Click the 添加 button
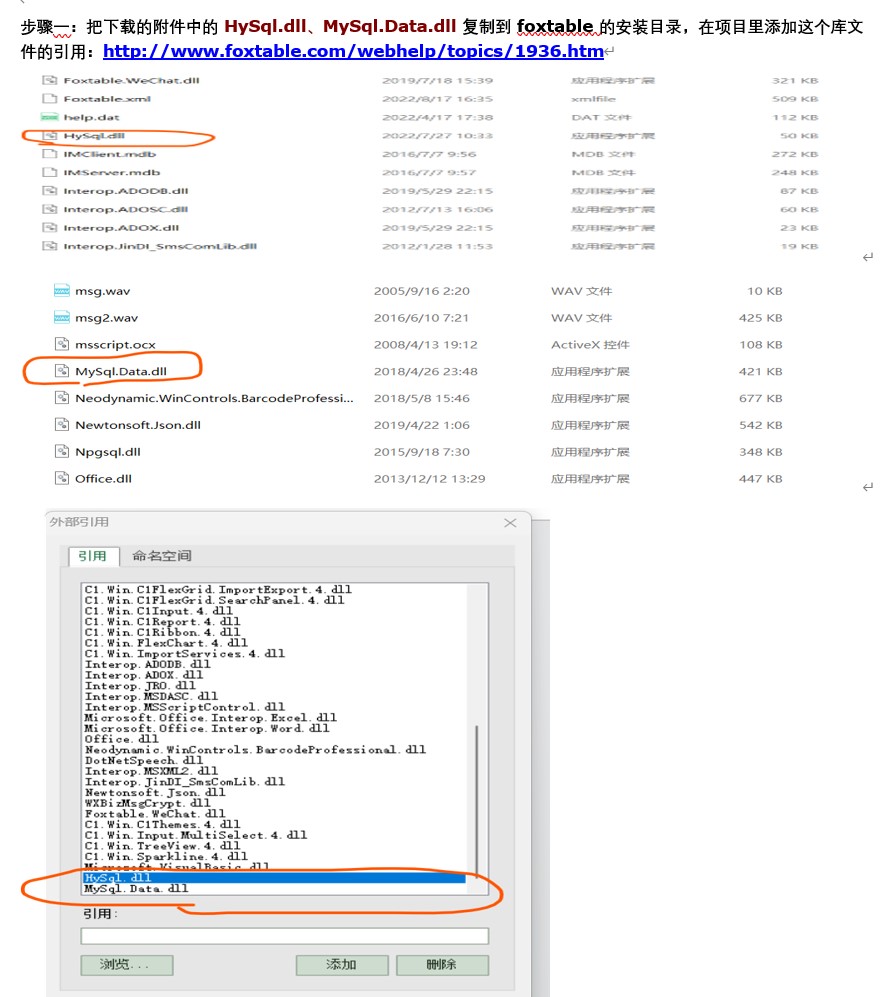The image size is (881, 997). point(341,965)
